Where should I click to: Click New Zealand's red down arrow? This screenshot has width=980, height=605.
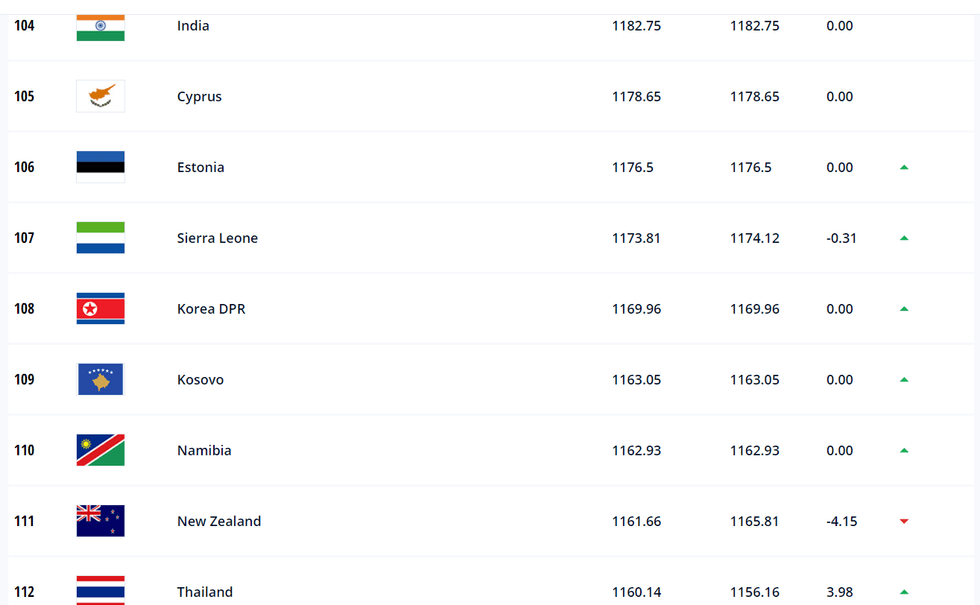(x=904, y=521)
